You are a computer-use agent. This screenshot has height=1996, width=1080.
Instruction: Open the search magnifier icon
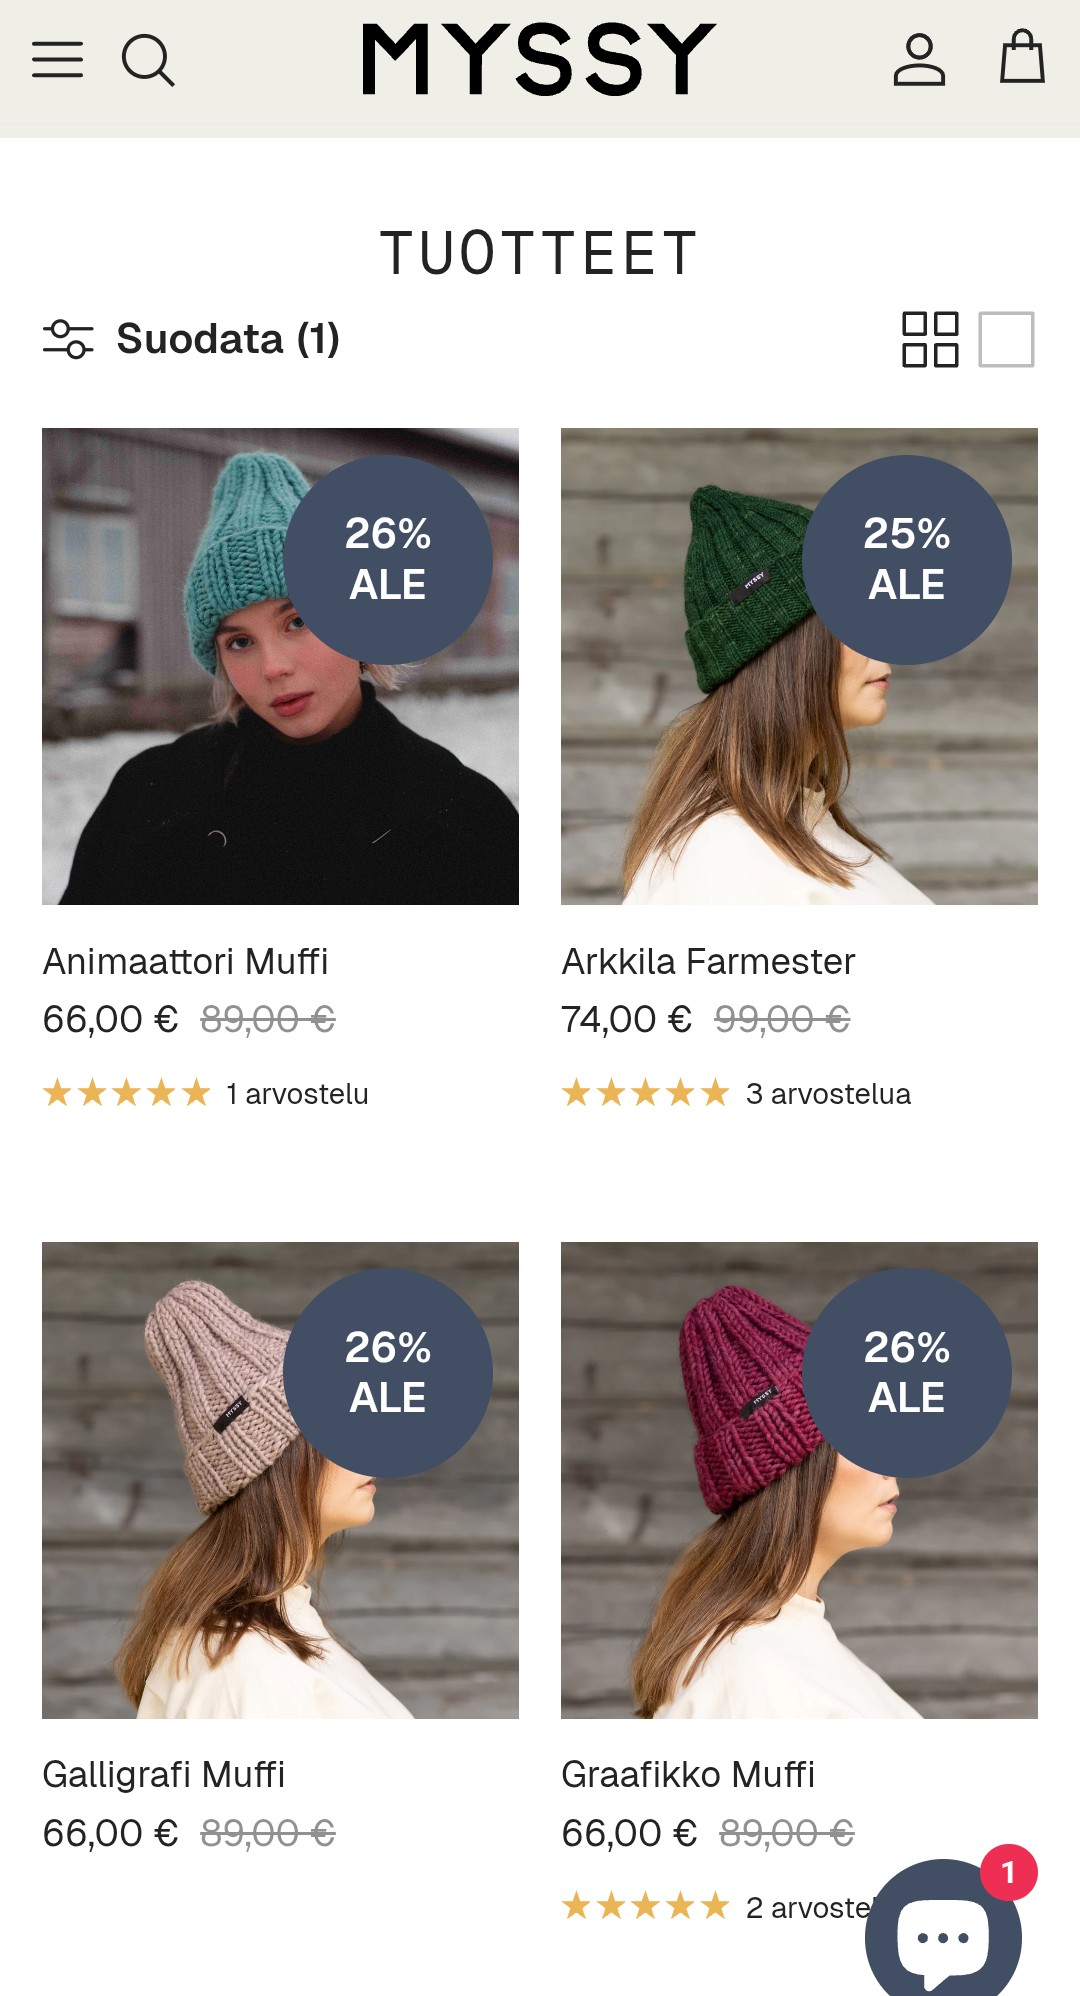[148, 61]
